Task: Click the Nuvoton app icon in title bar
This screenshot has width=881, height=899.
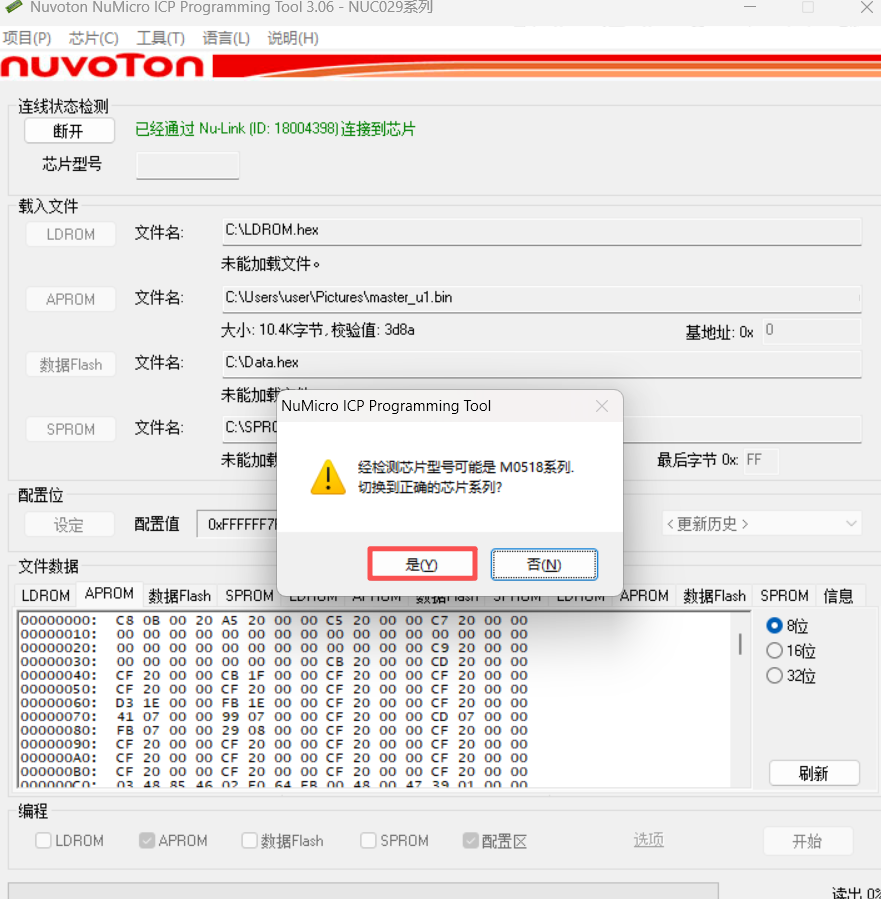Action: click(x=14, y=8)
